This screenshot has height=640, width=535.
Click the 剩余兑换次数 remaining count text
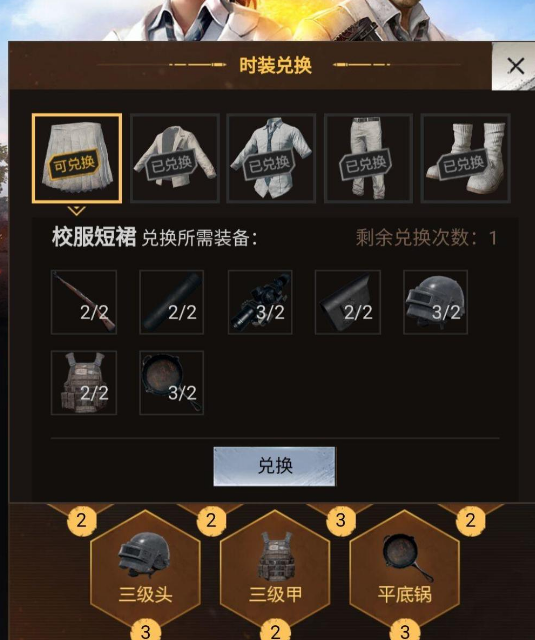click(426, 238)
